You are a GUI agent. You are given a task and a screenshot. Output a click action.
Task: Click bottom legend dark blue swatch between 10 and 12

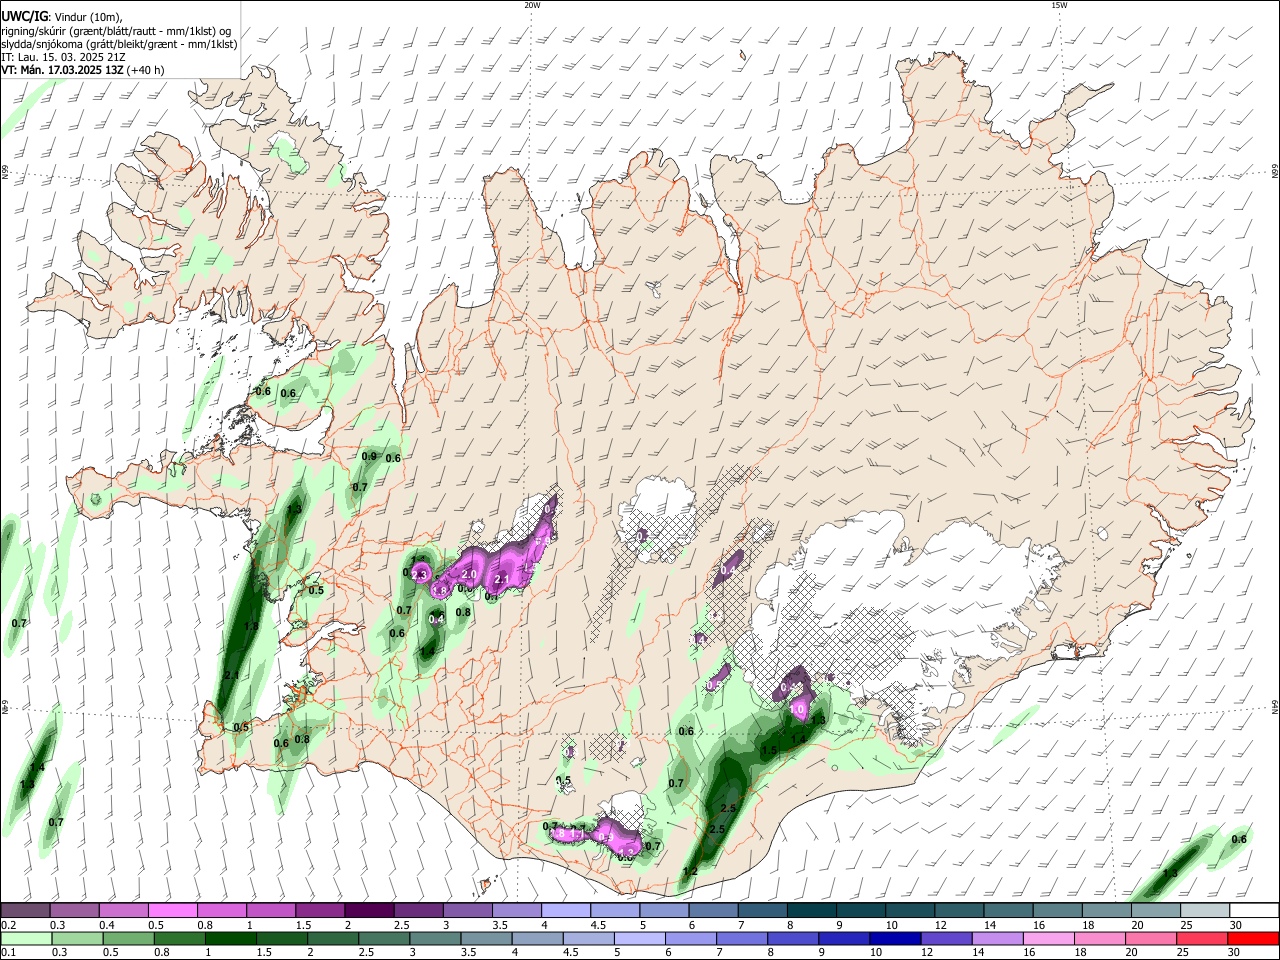(895, 938)
